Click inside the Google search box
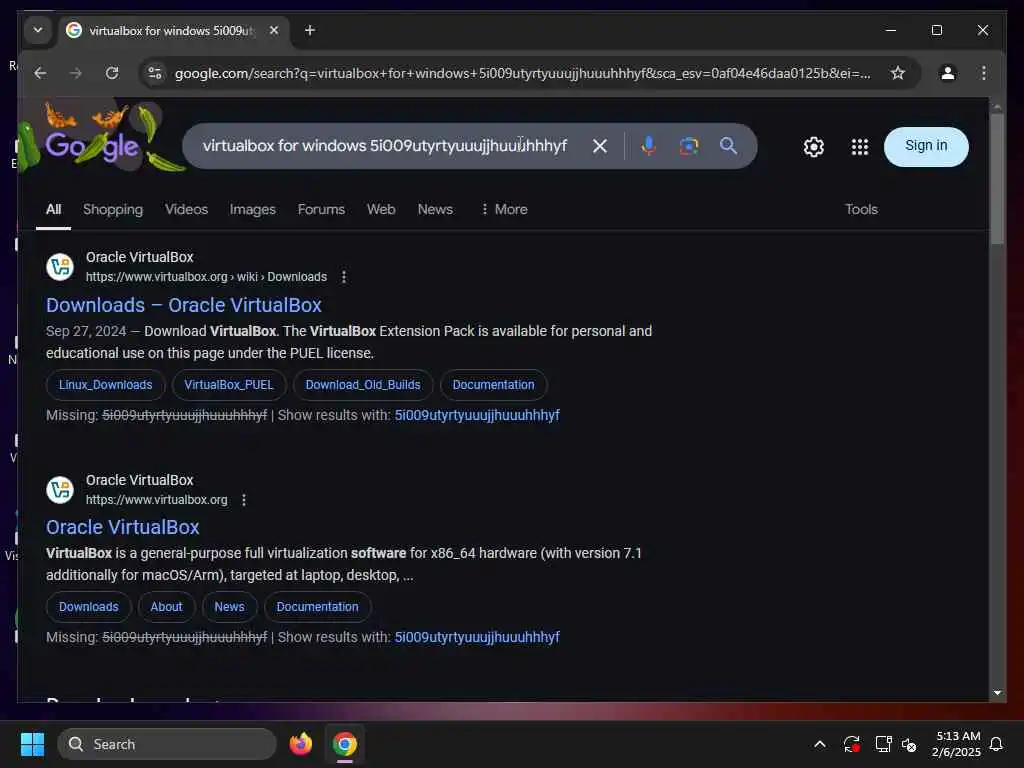 (x=385, y=146)
